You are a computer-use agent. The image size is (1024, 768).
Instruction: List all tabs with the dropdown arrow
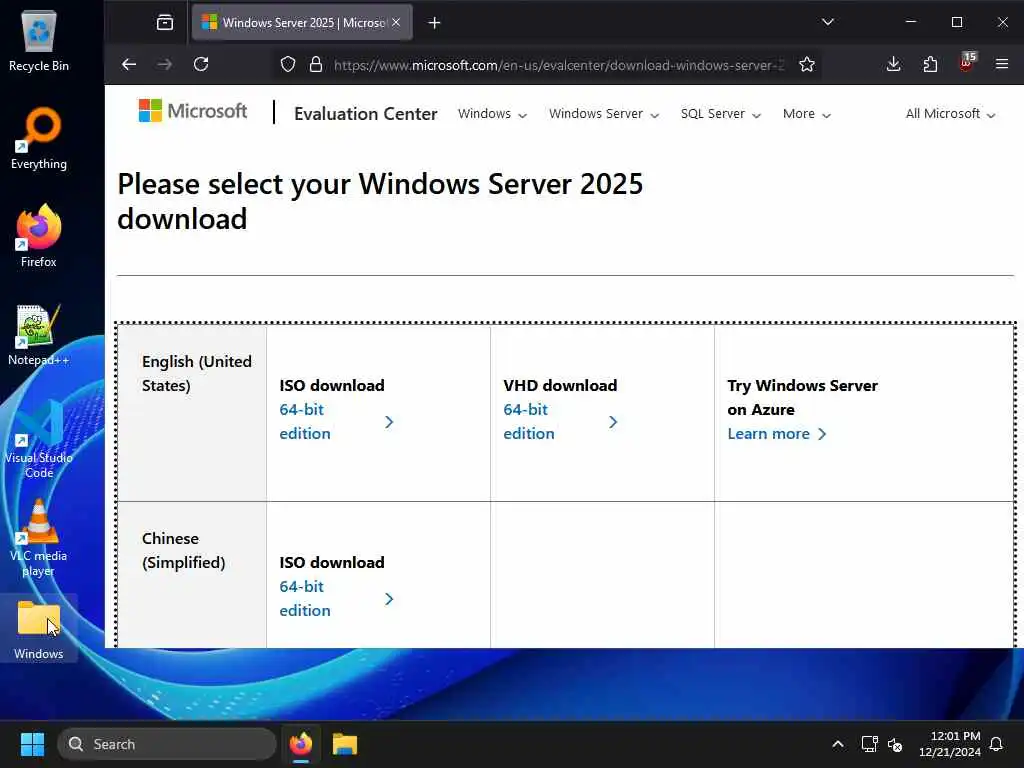[827, 22]
